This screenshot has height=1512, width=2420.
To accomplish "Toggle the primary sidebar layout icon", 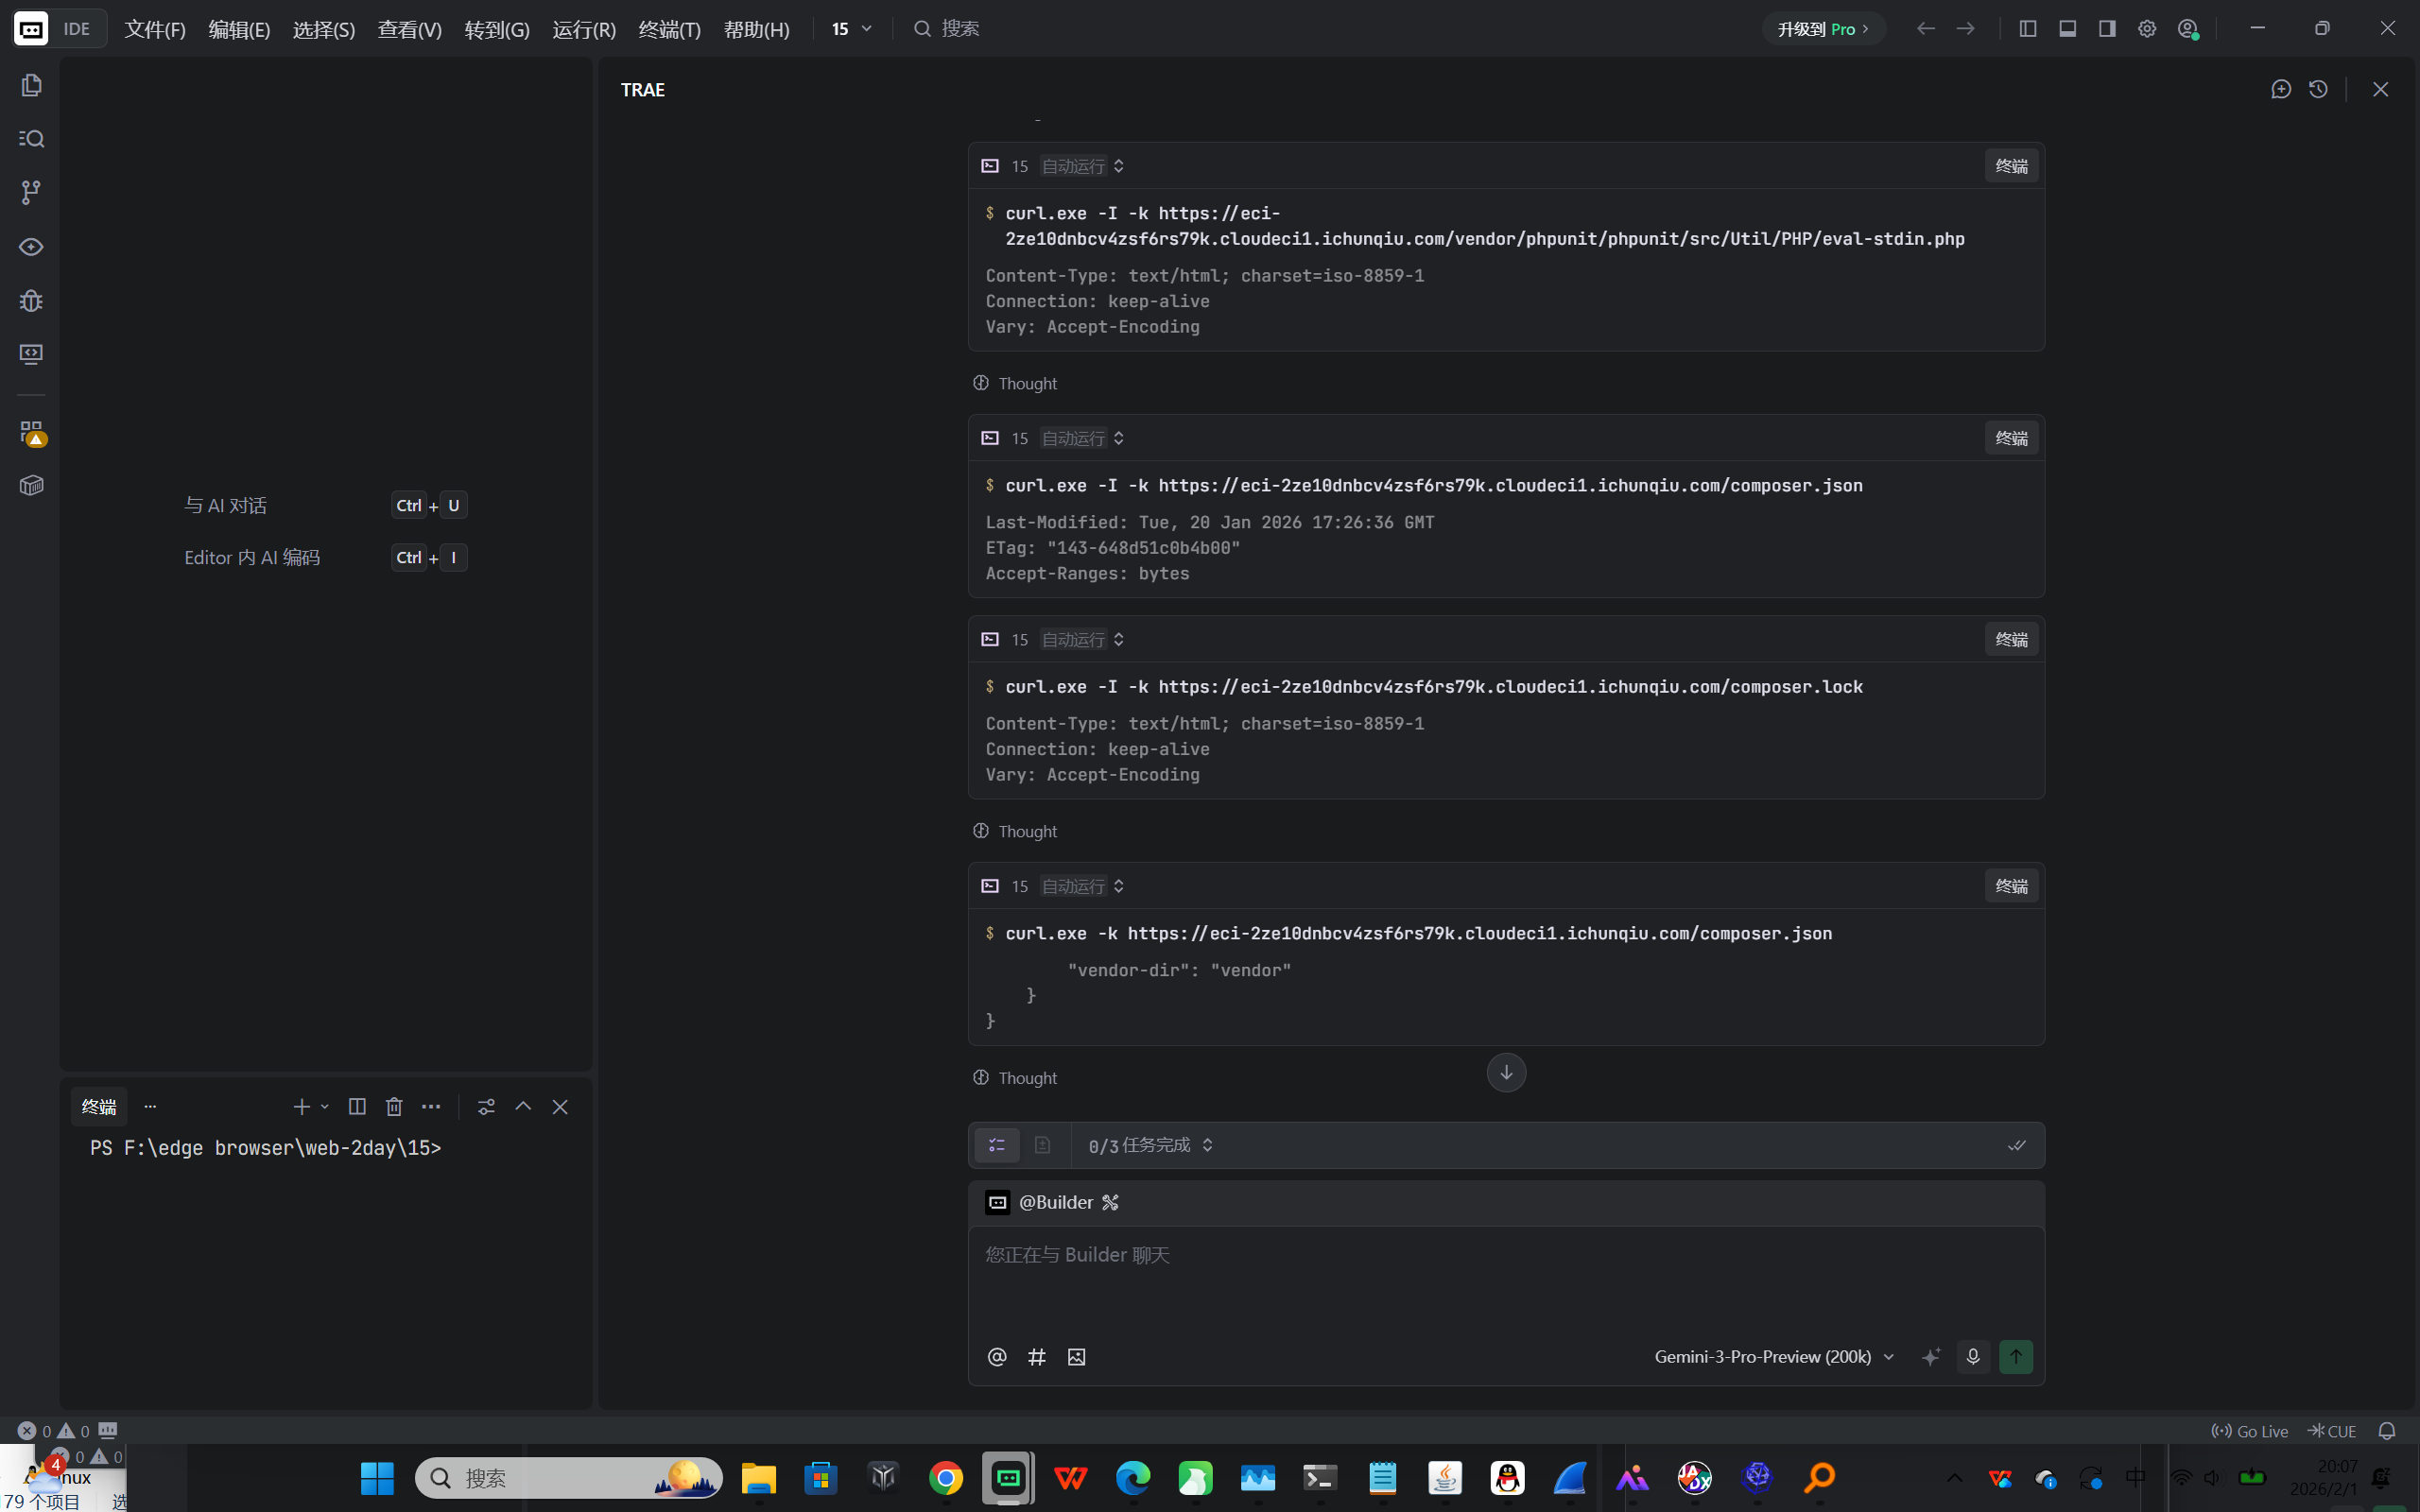I will click(2028, 29).
